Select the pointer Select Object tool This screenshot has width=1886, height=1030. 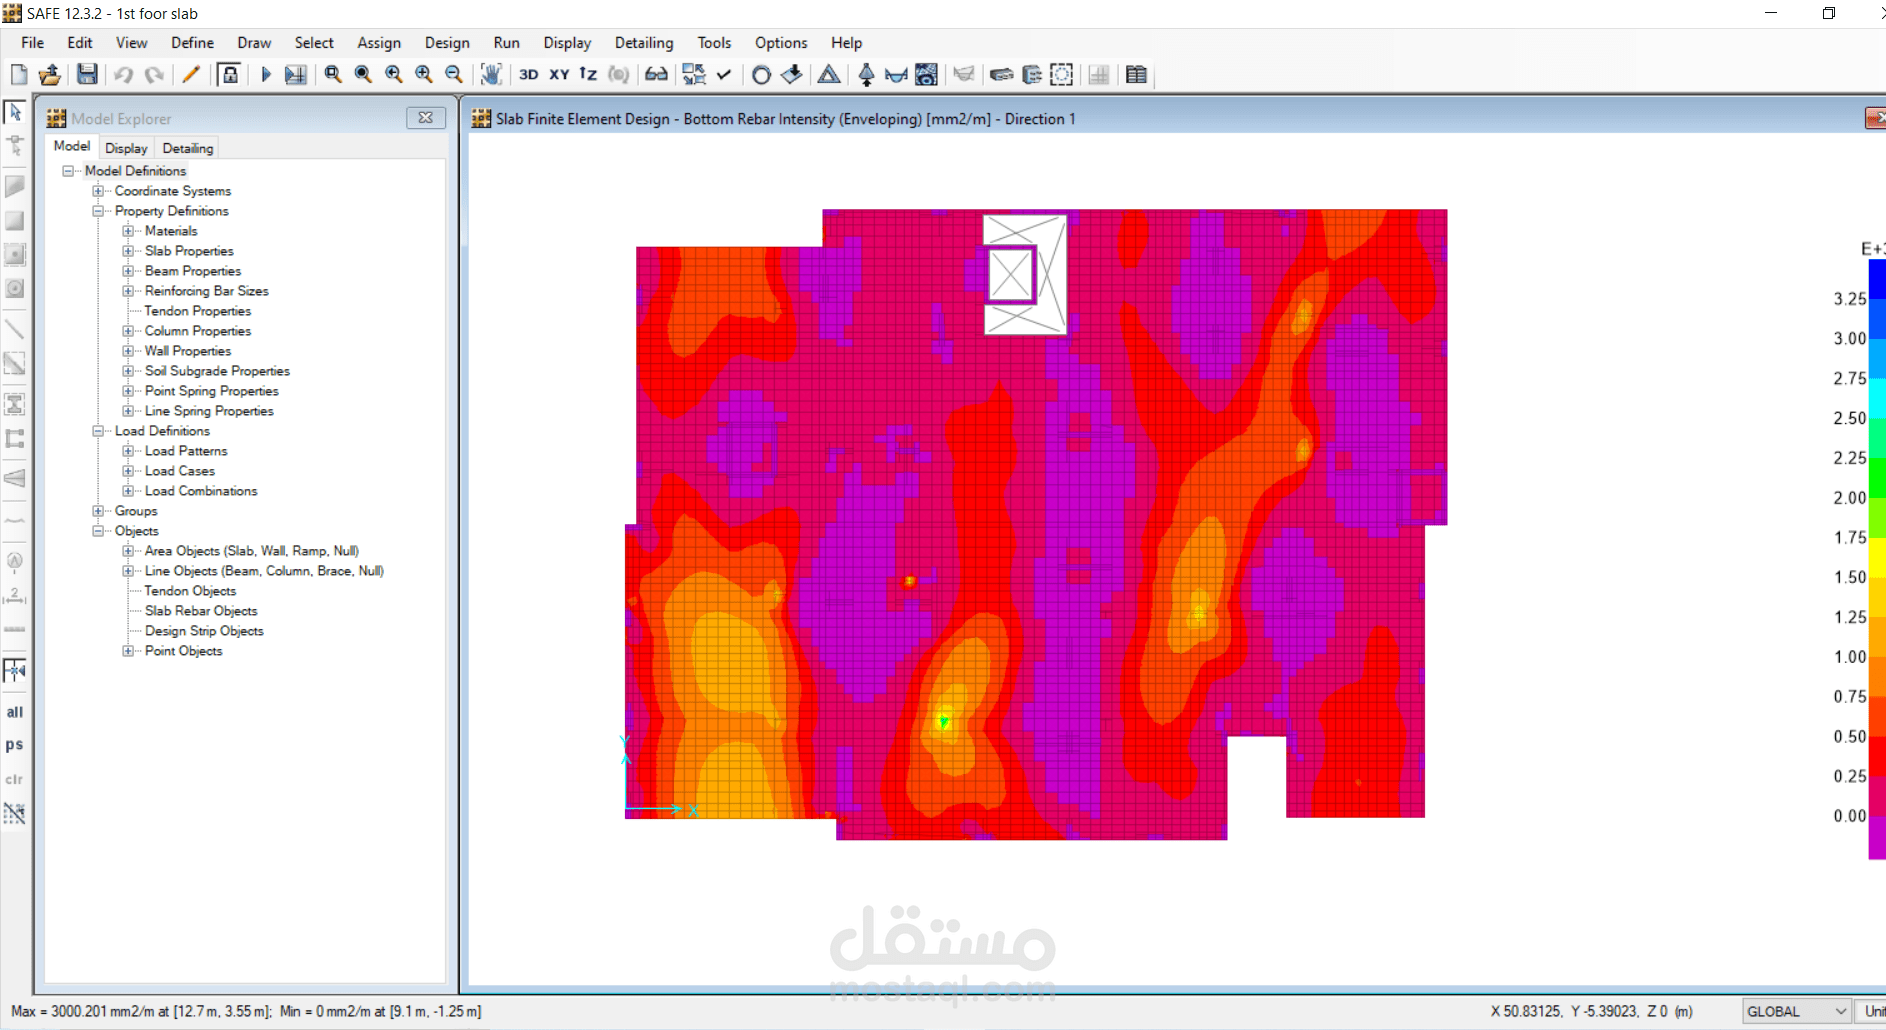click(x=15, y=112)
